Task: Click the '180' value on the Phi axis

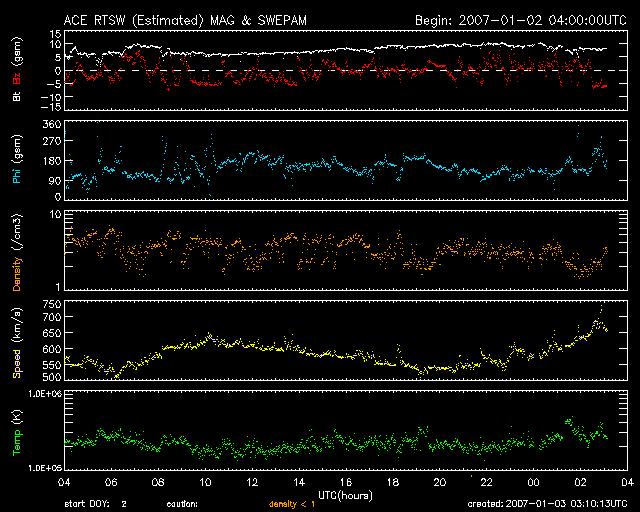Action: point(52,161)
